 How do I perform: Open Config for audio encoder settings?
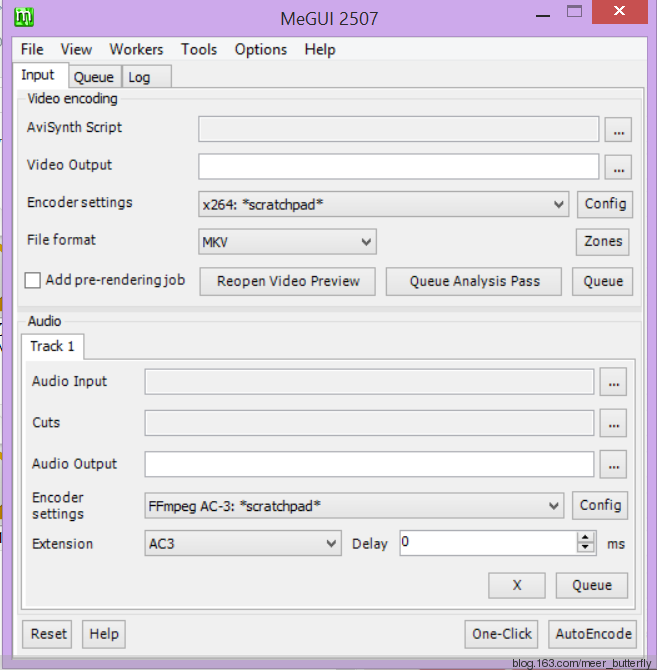point(600,505)
